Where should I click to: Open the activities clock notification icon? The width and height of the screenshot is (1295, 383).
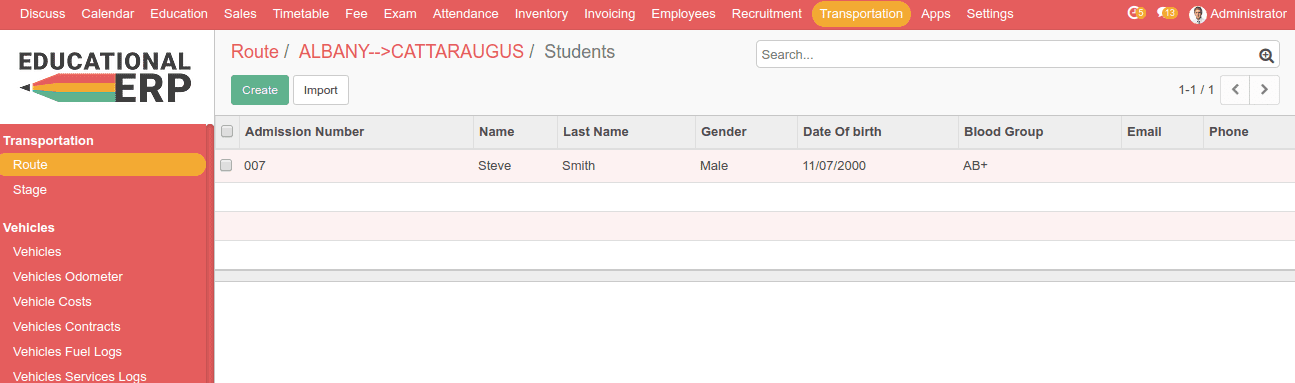[x=1135, y=14]
